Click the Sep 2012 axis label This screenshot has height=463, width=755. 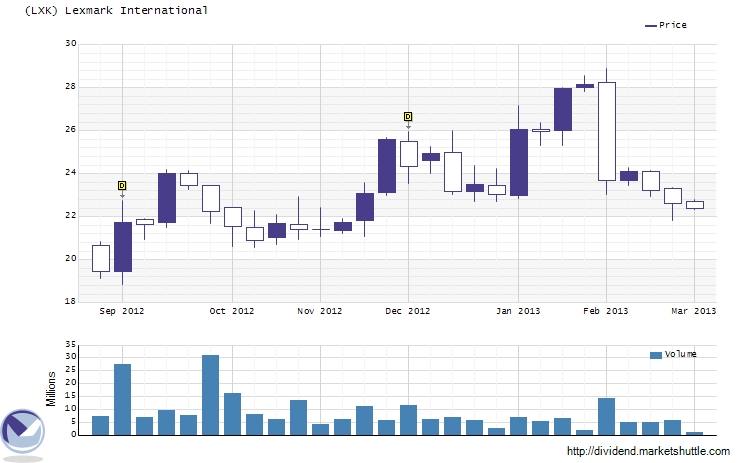[122, 311]
